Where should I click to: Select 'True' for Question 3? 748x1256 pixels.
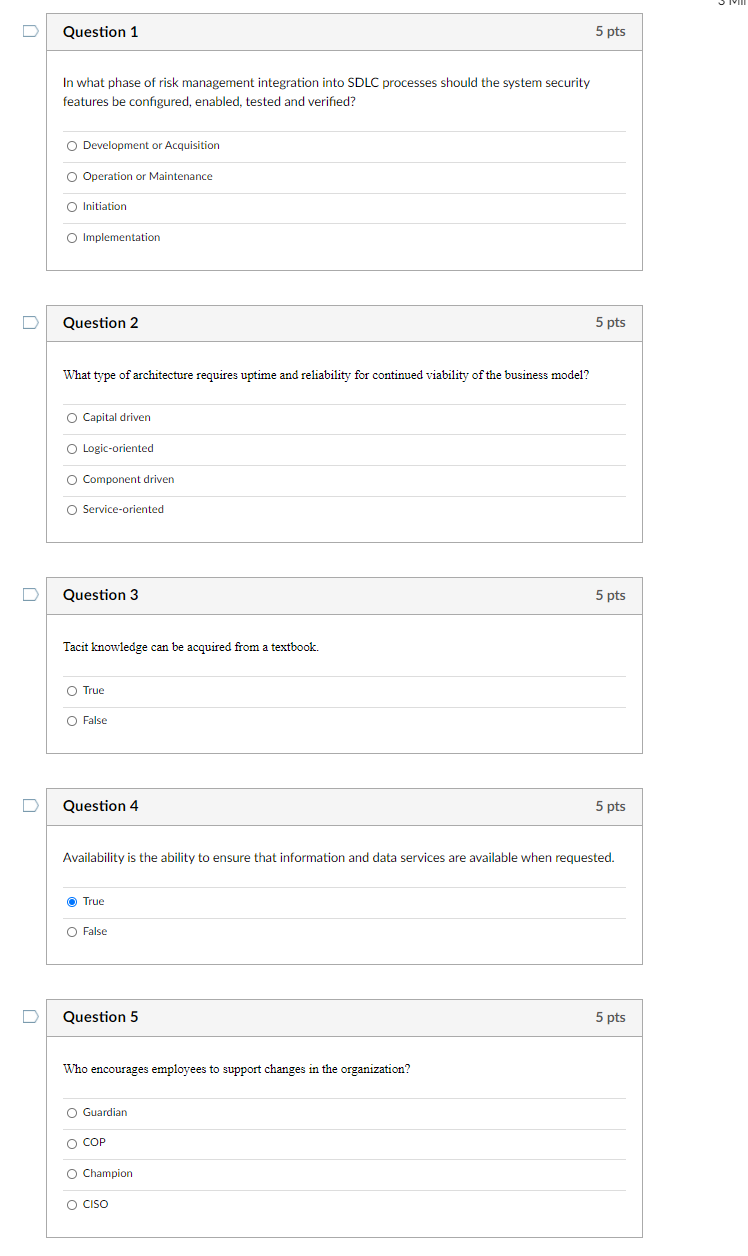click(x=71, y=691)
